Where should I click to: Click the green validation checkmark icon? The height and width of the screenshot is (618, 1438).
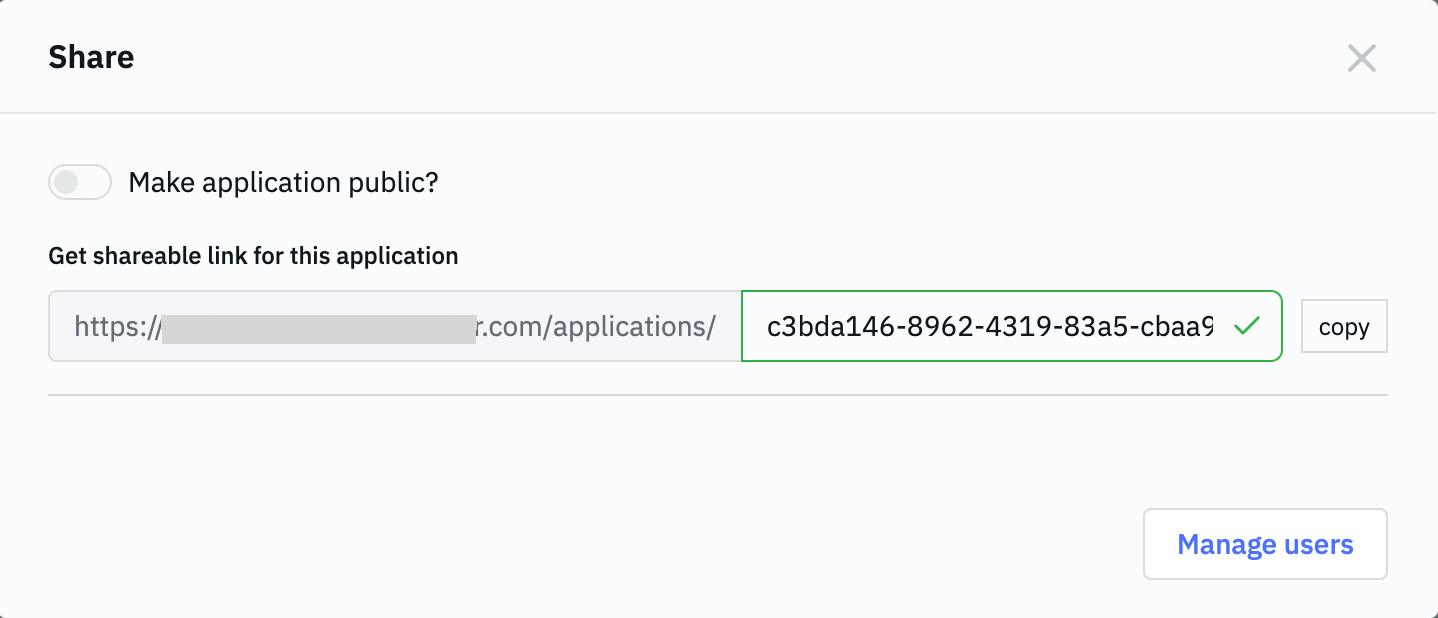click(x=1245, y=326)
